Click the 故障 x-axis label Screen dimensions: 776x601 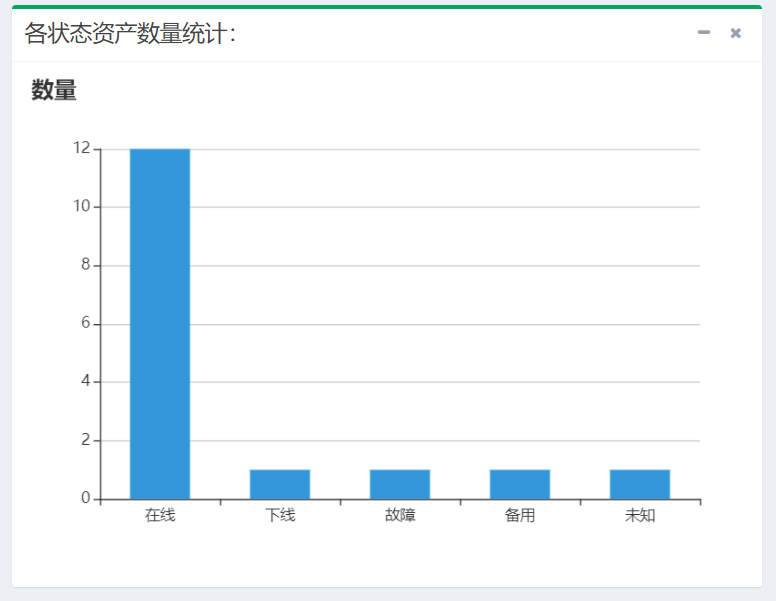coord(400,516)
